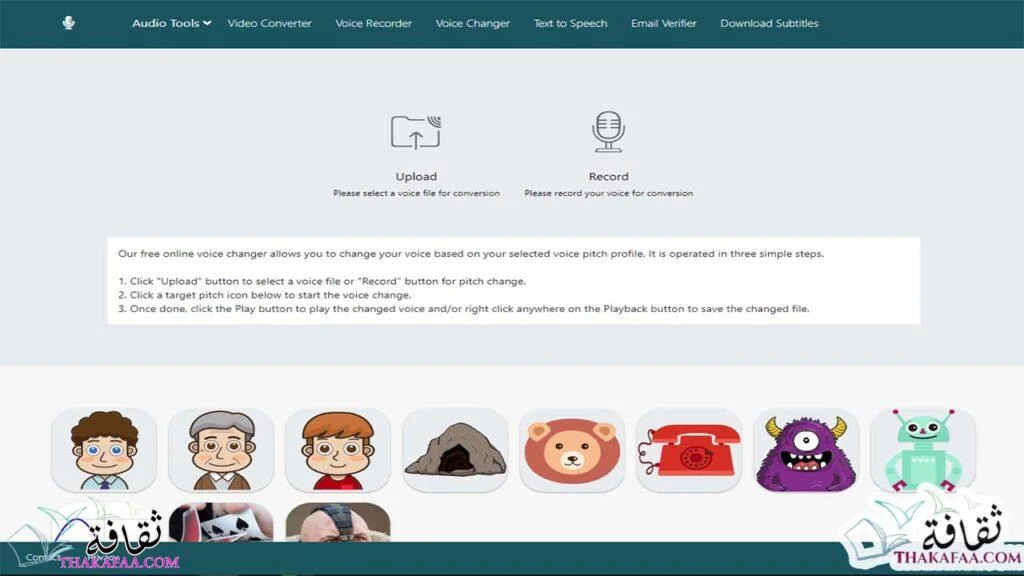Go to Download Subtitles

[769, 23]
